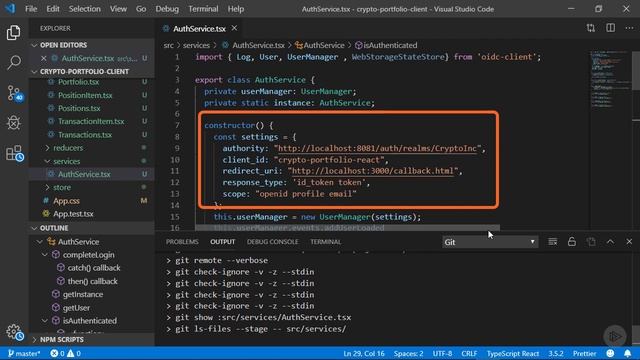Image resolution: width=640 pixels, height=360 pixels.
Task: Open the editor more actions ellipsis
Action: (629, 28)
